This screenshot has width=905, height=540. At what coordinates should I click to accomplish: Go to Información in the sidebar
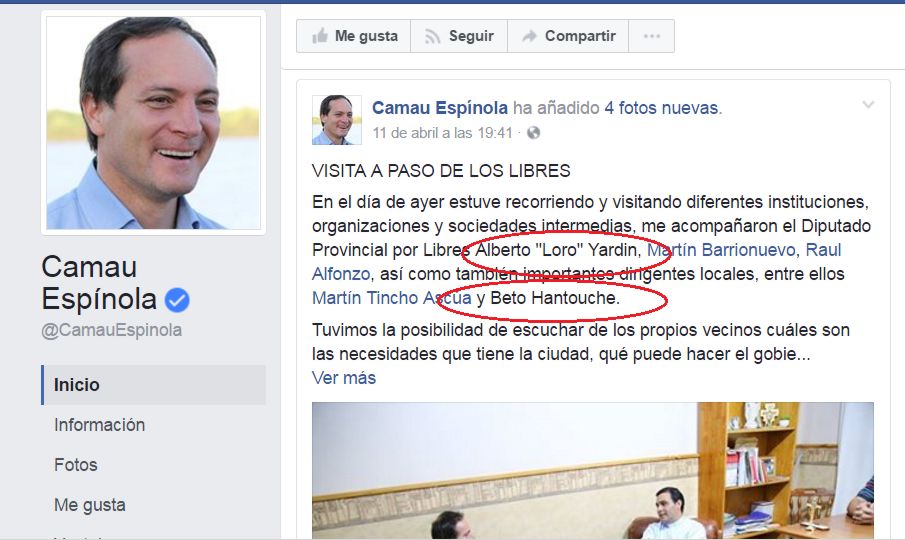[x=99, y=425]
